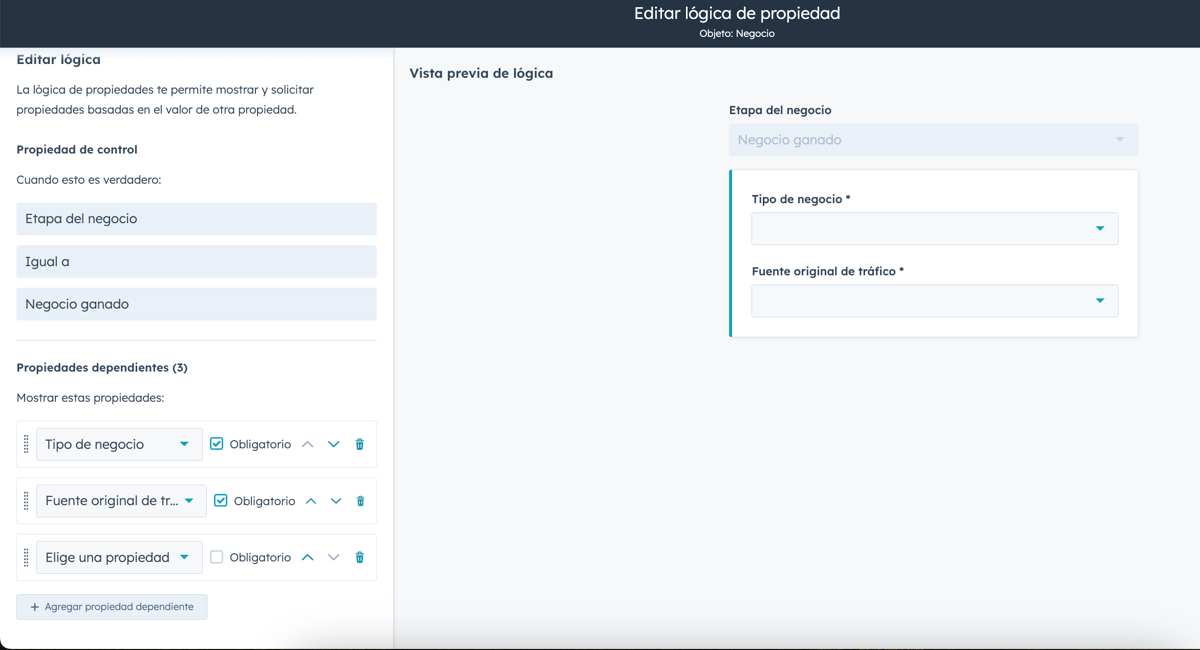Move Fuente original de tráfico row down
Viewport: 1200px width, 650px height.
(x=336, y=501)
